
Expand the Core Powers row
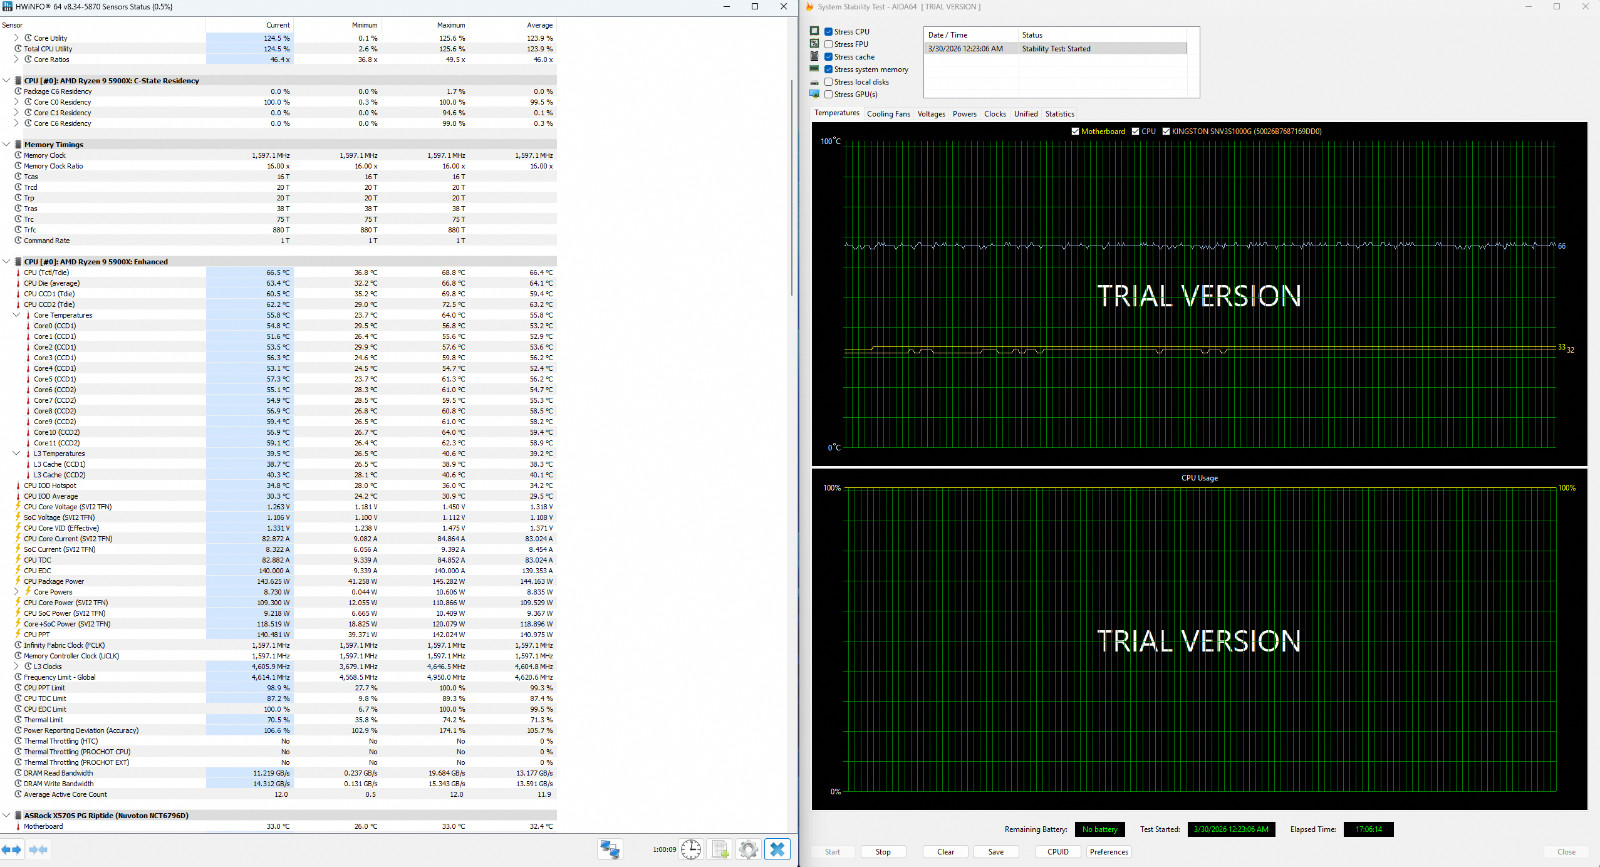click(16, 592)
